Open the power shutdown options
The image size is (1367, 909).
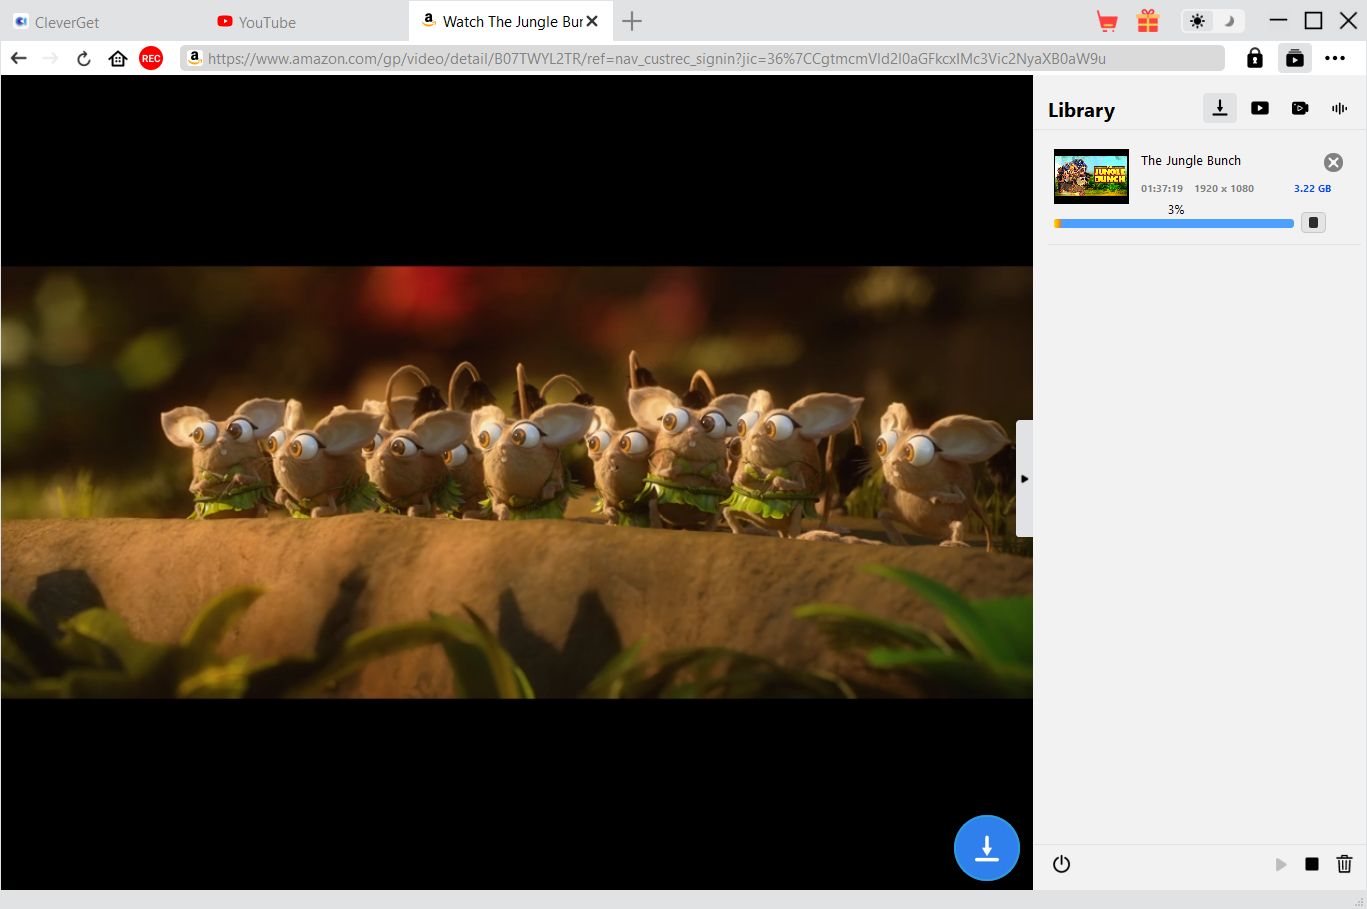click(1062, 864)
